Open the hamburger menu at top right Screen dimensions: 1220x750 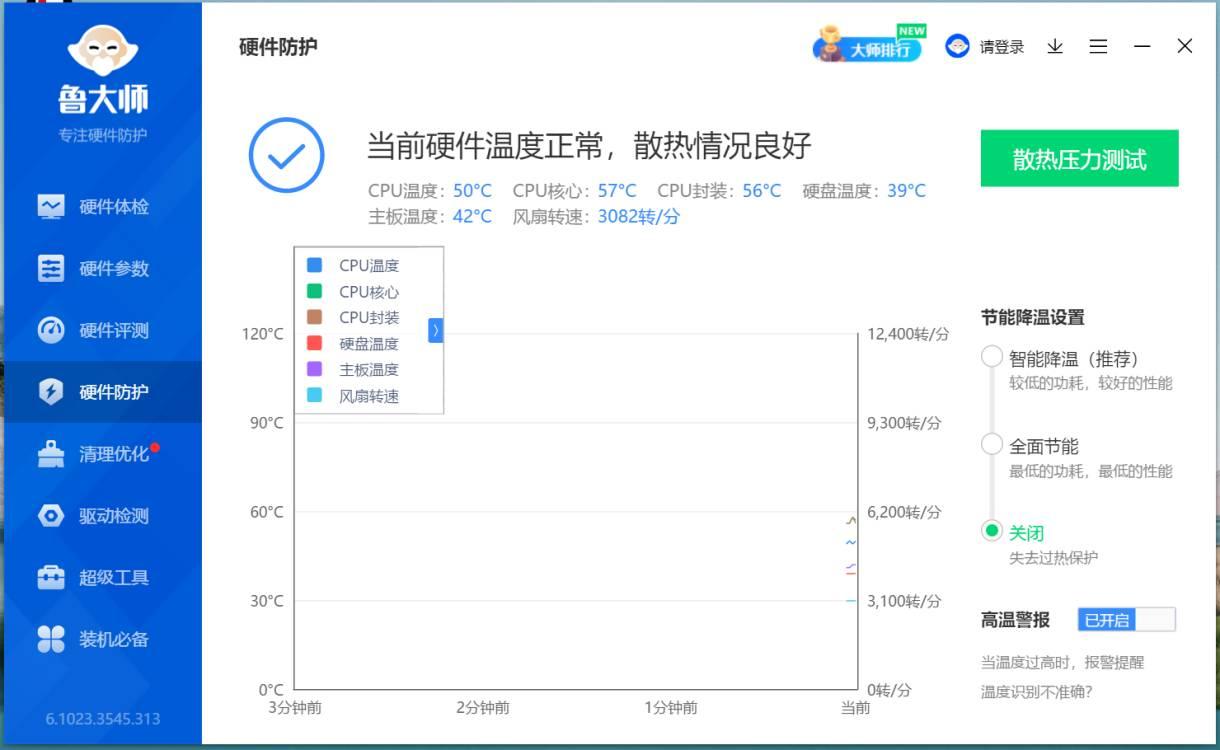(x=1098, y=46)
